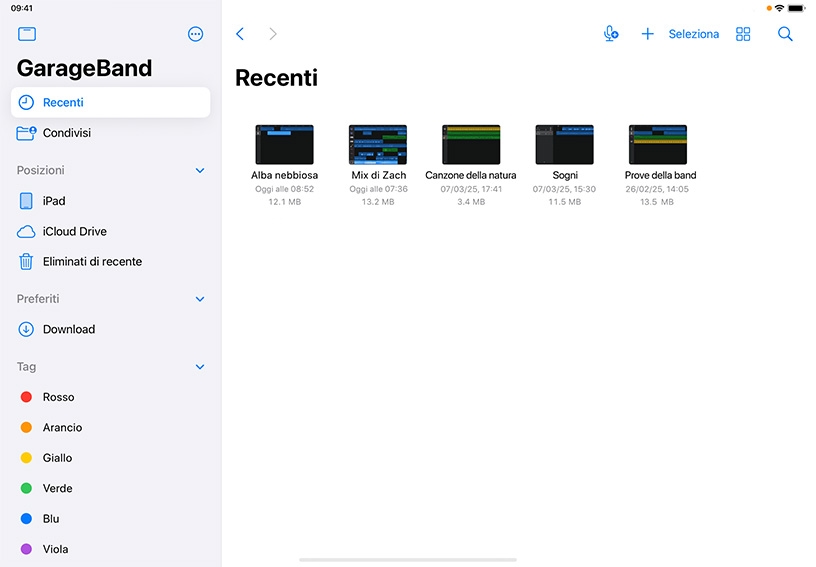Screen dimensions: 816x567
Task: Open the Prove della band thumbnail
Action: pos(658,145)
